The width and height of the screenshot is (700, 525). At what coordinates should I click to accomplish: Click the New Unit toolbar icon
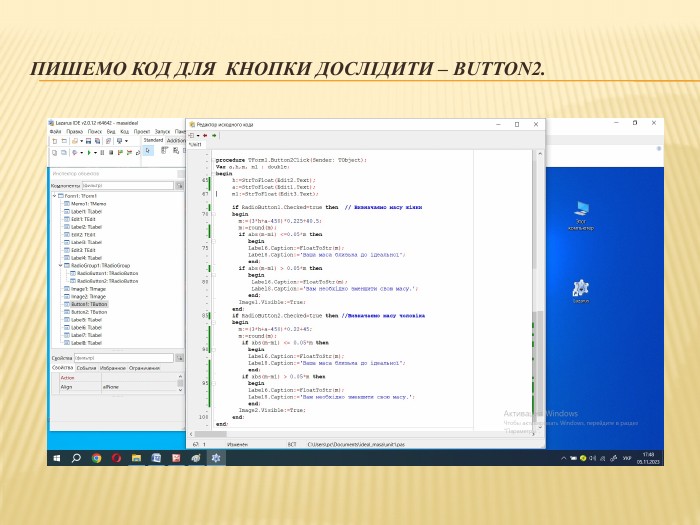click(54, 141)
